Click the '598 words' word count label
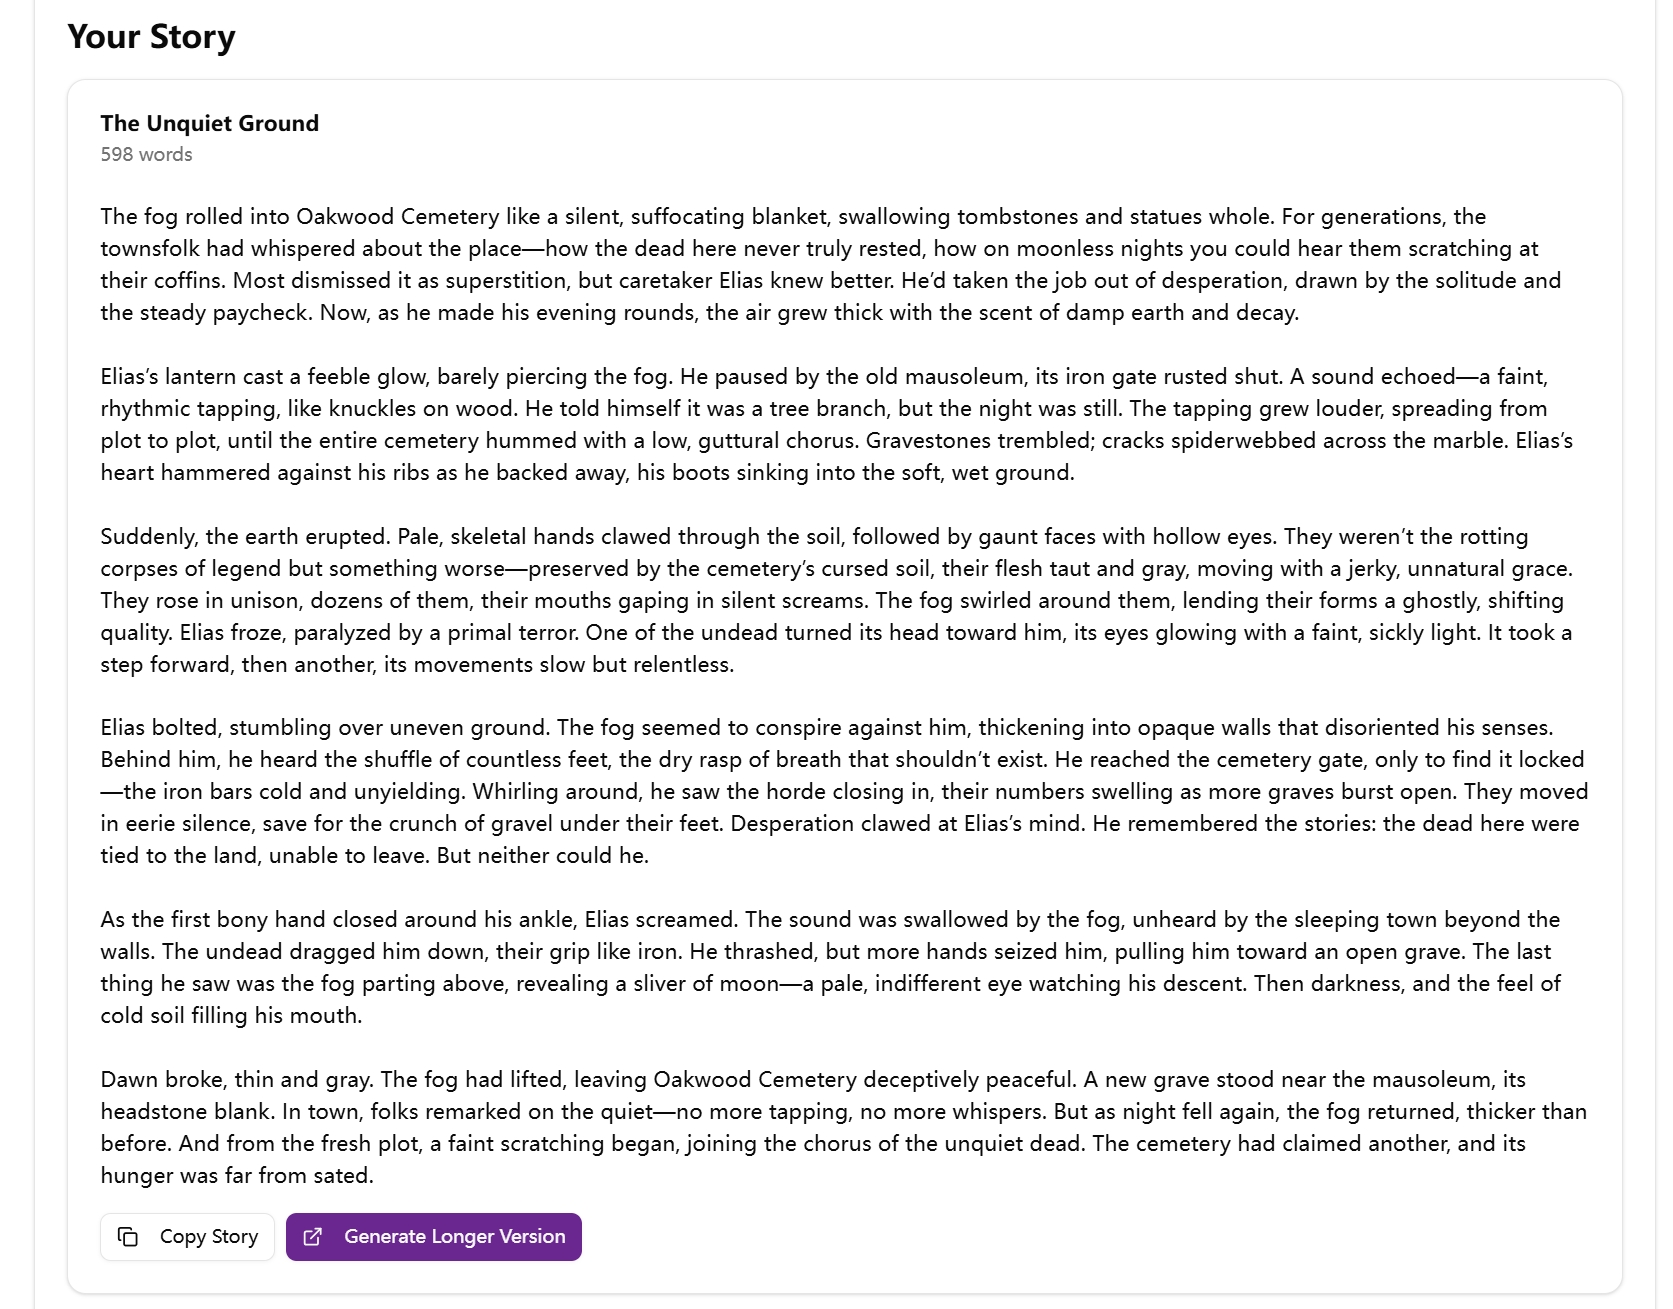Screen dimensions: 1673x1309 click(145, 154)
